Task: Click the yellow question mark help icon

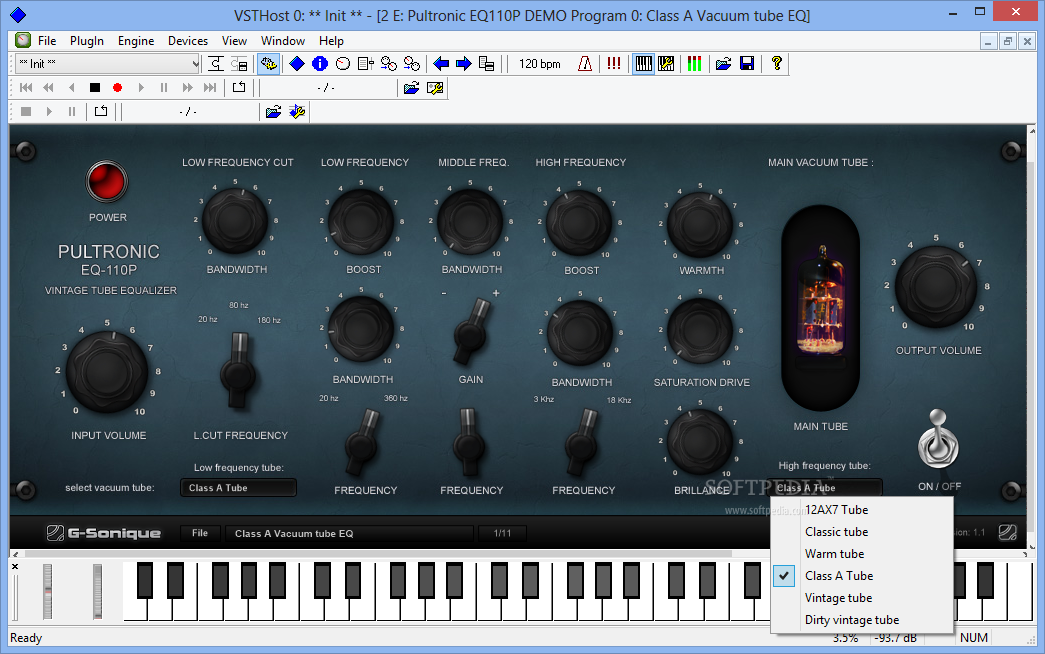Action: tap(776, 64)
